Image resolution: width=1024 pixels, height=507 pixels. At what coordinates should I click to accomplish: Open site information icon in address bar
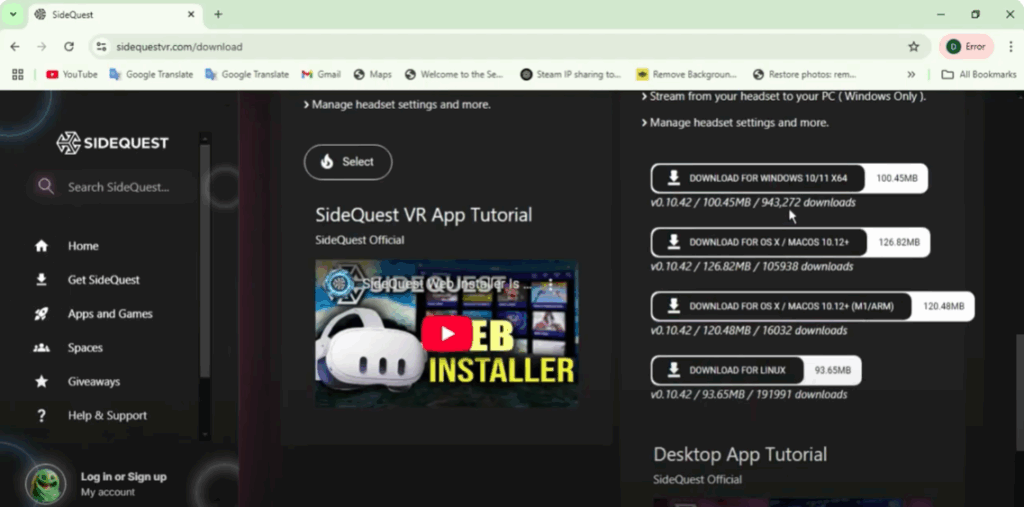pos(101,46)
